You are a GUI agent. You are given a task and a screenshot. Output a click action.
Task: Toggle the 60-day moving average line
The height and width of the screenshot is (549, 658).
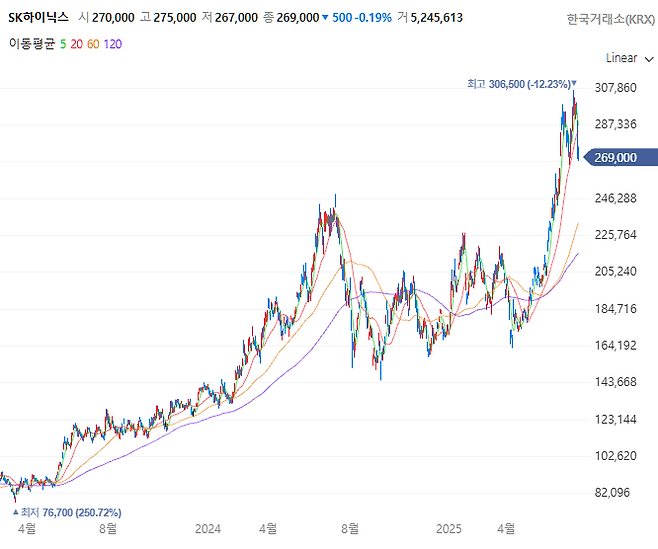coord(94,44)
